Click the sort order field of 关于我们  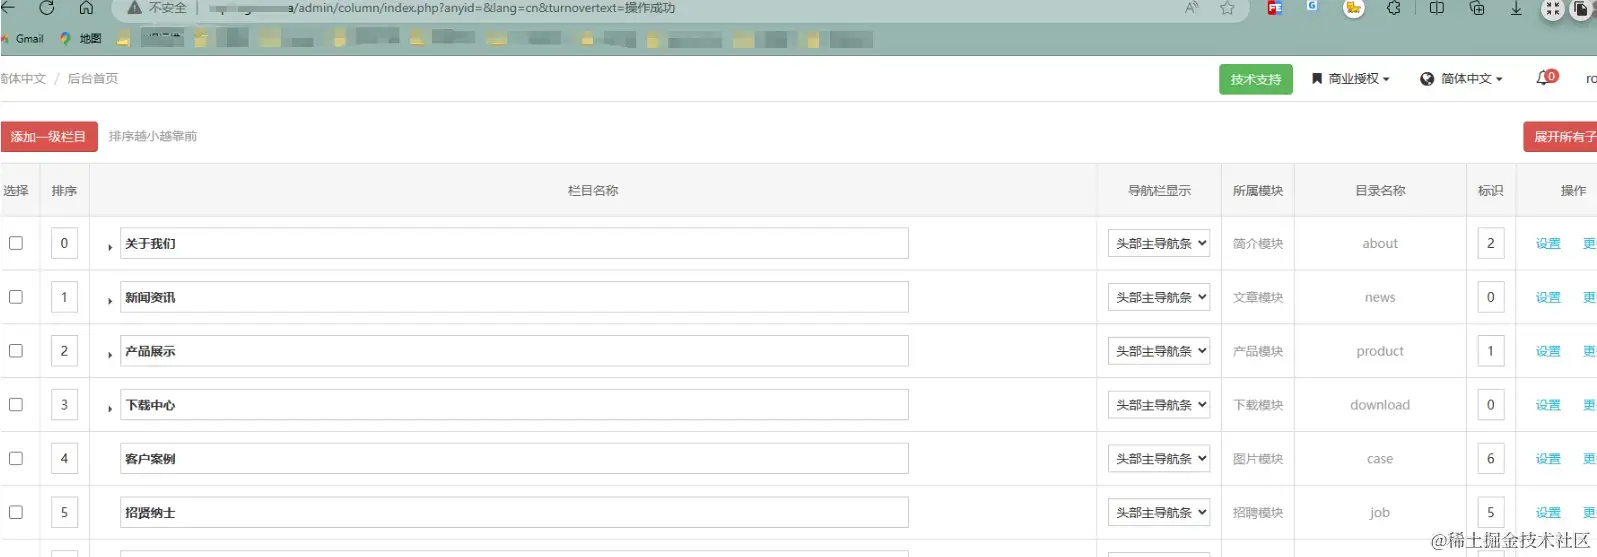point(64,243)
